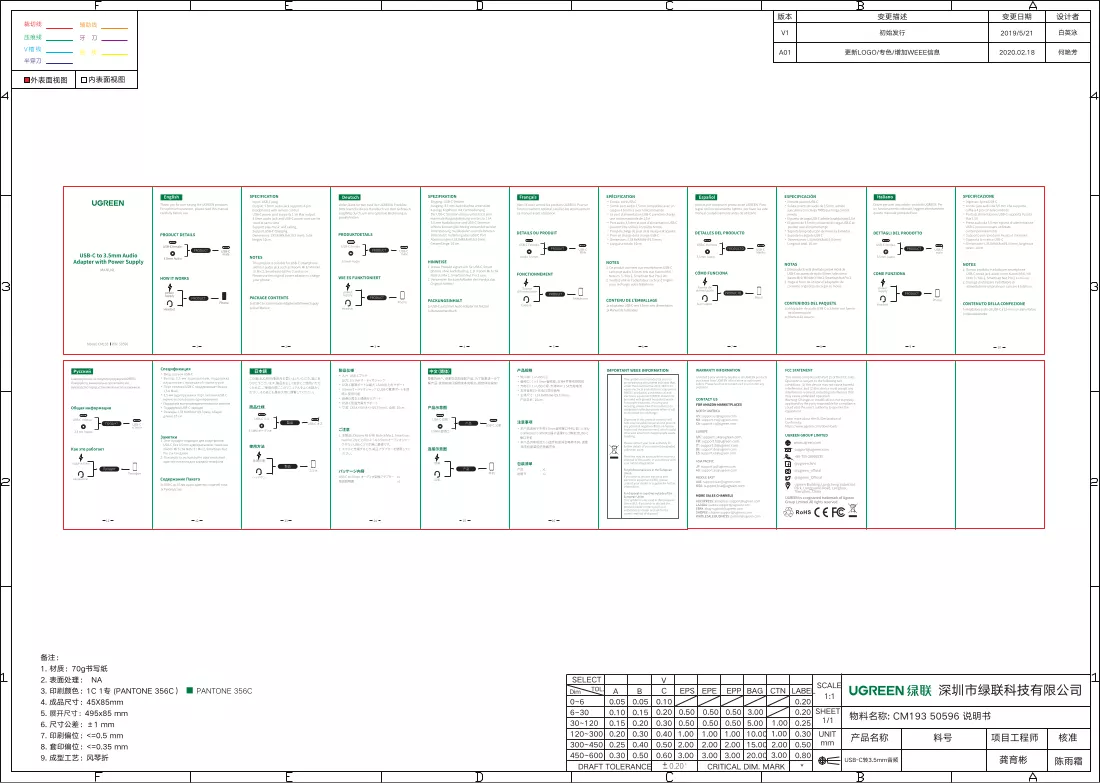This screenshot has height=783, width=1100.
Task: Click the green English language tag
Action: click(x=171, y=197)
